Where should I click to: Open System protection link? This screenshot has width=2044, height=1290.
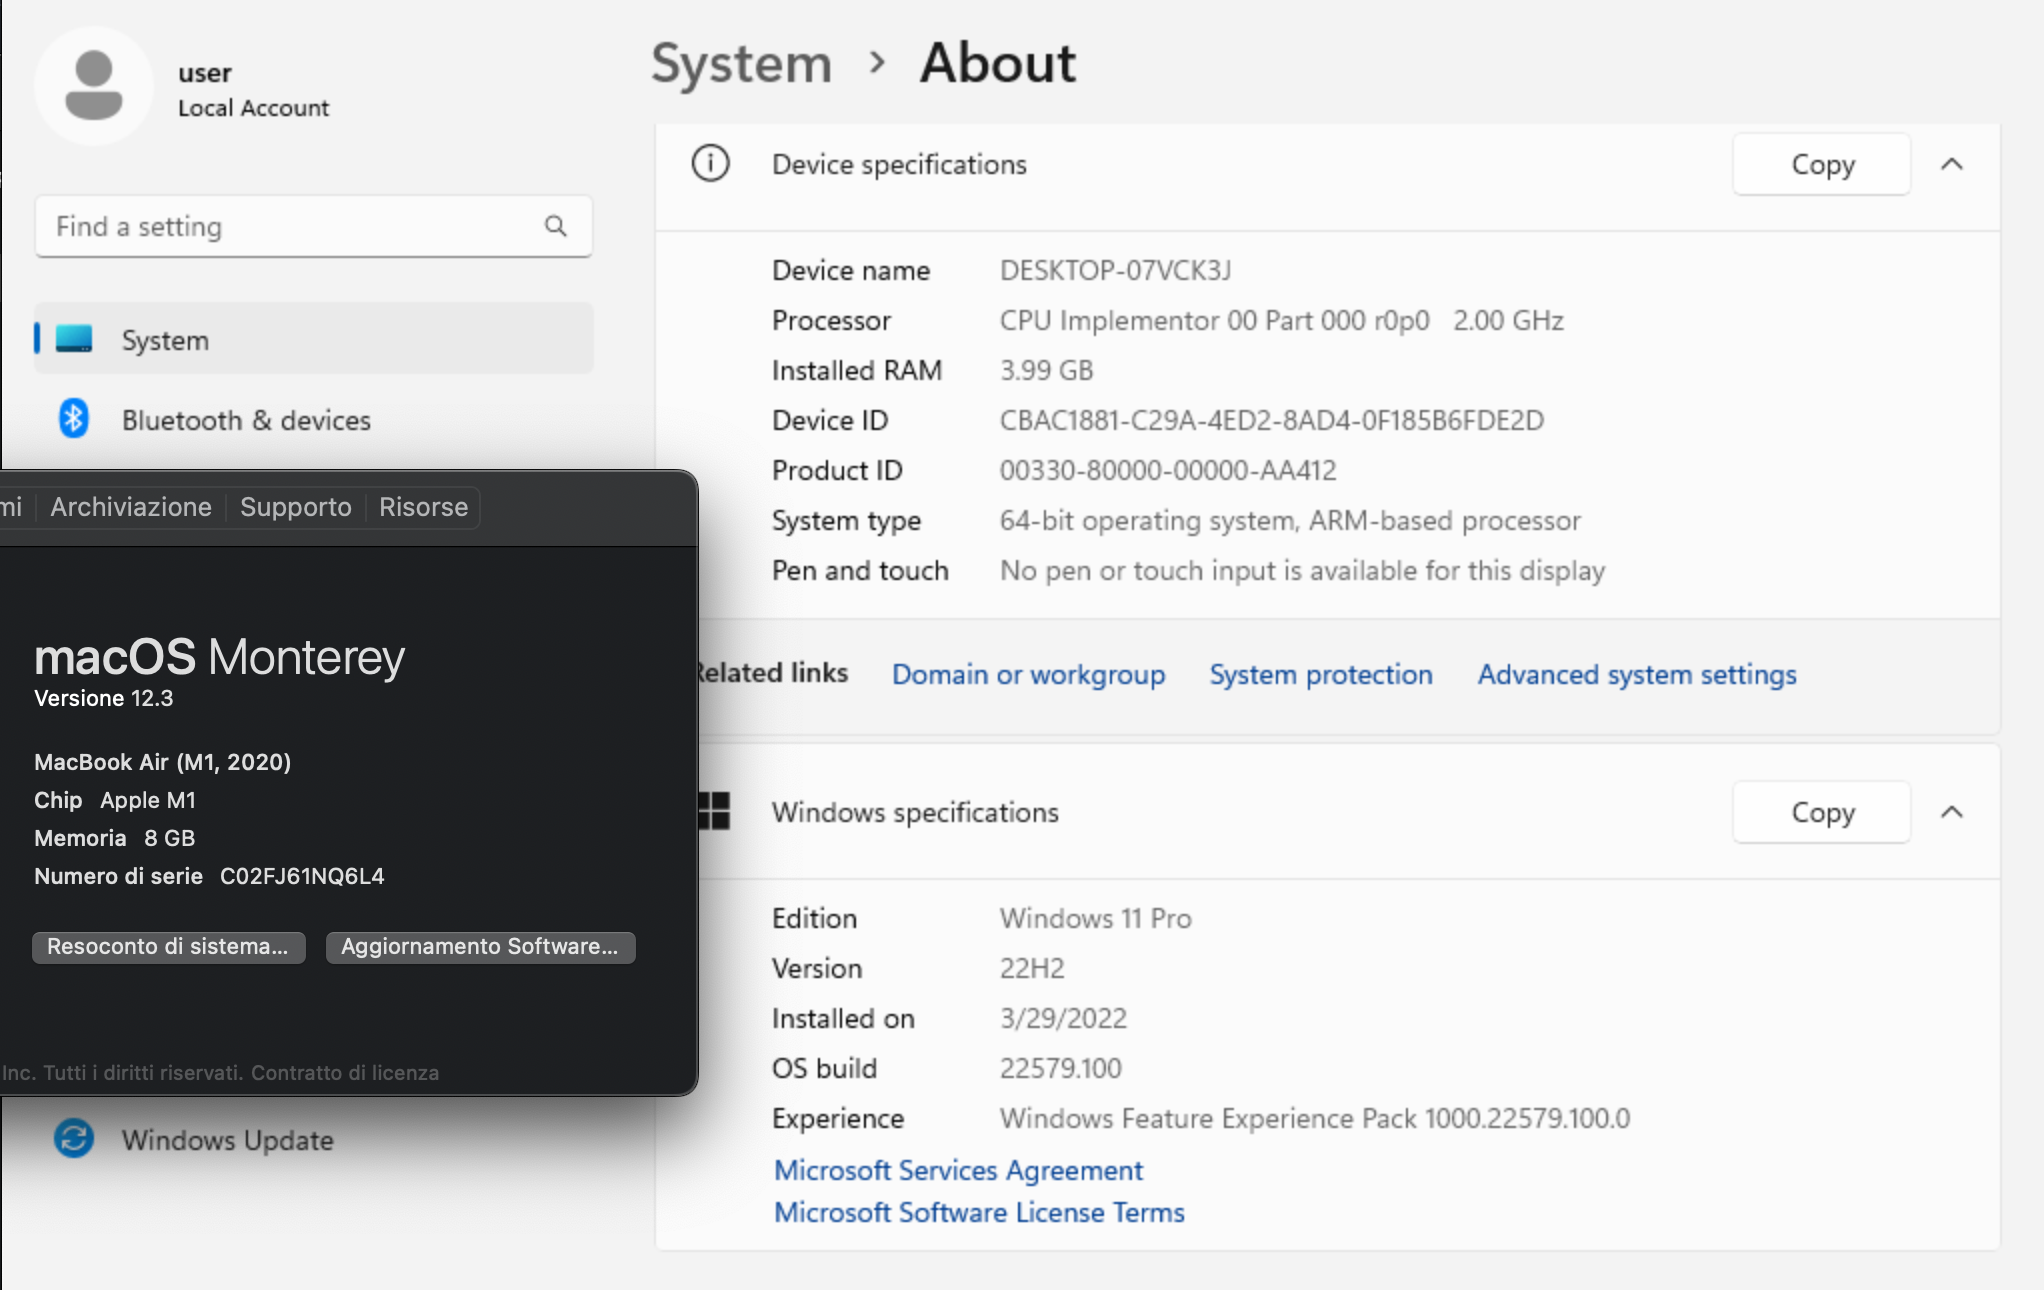click(x=1321, y=674)
